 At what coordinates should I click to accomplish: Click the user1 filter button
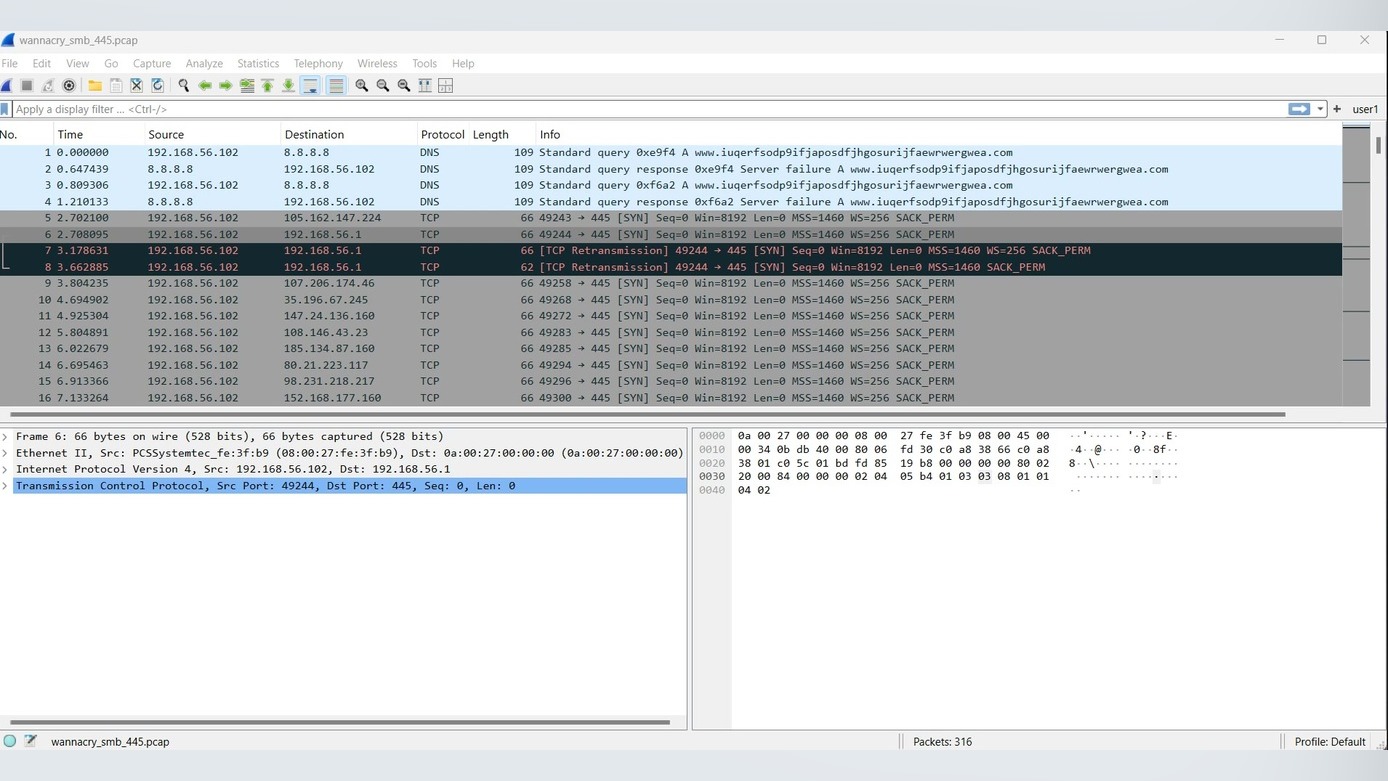1365,109
